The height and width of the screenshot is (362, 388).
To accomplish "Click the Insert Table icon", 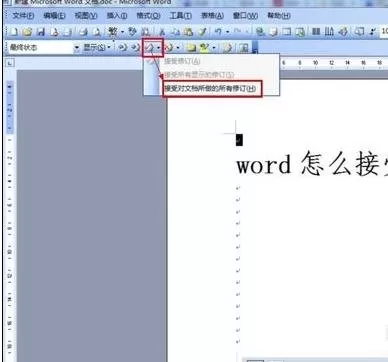I will pyautogui.click(x=286, y=32).
